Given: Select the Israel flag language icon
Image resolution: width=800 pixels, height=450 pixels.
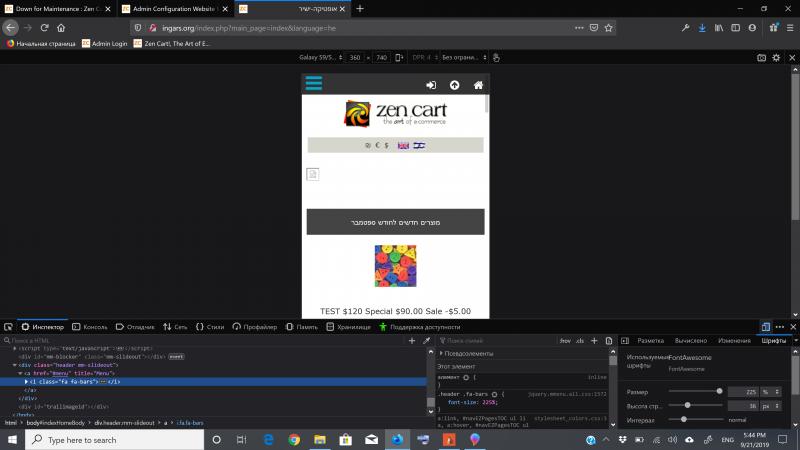Looking at the screenshot, I should (419, 145).
